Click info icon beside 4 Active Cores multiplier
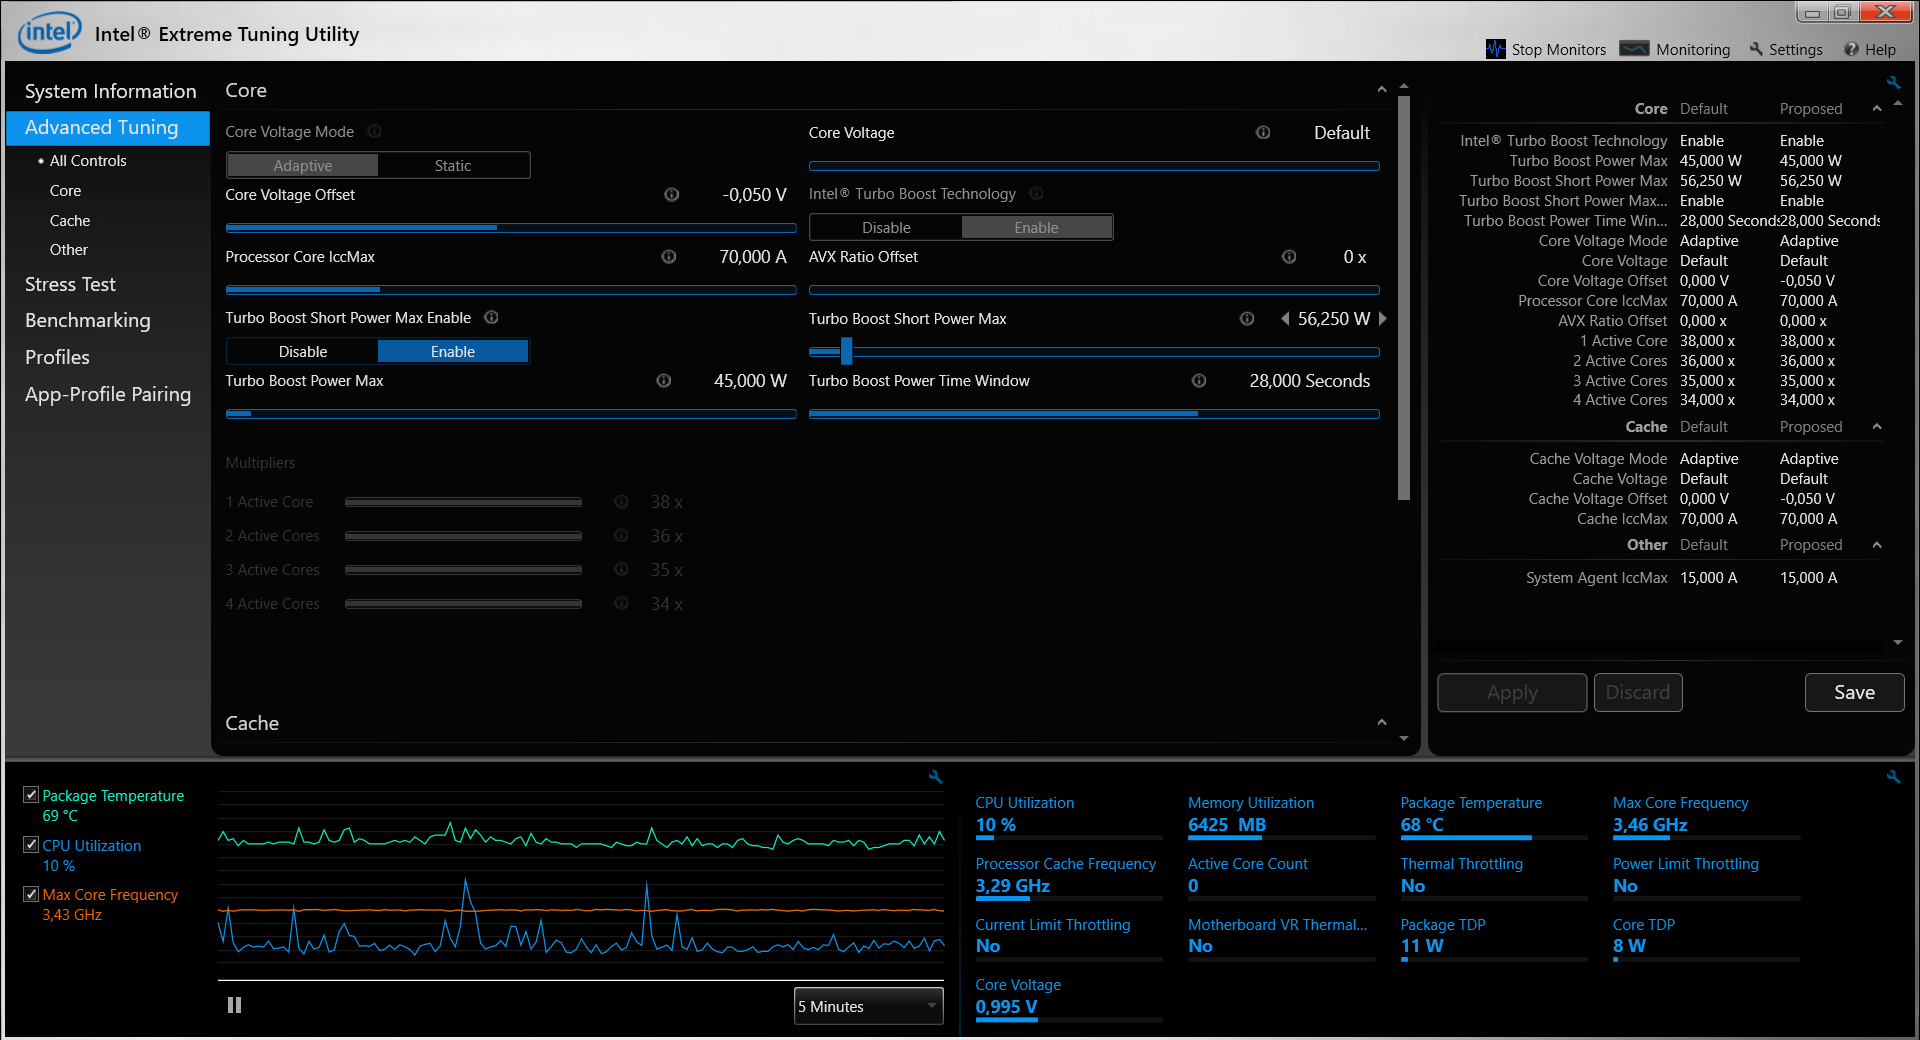The width and height of the screenshot is (1920, 1040). pyautogui.click(x=621, y=603)
